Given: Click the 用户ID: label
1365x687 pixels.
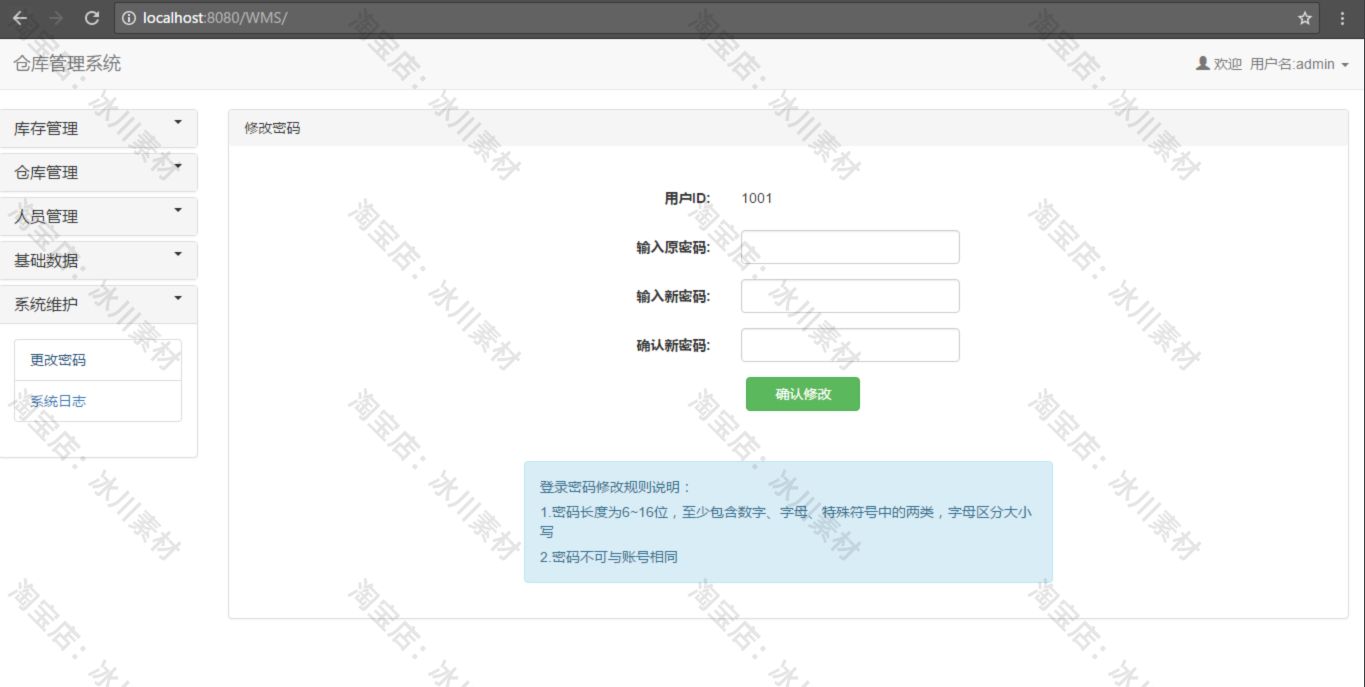Looking at the screenshot, I should point(687,198).
